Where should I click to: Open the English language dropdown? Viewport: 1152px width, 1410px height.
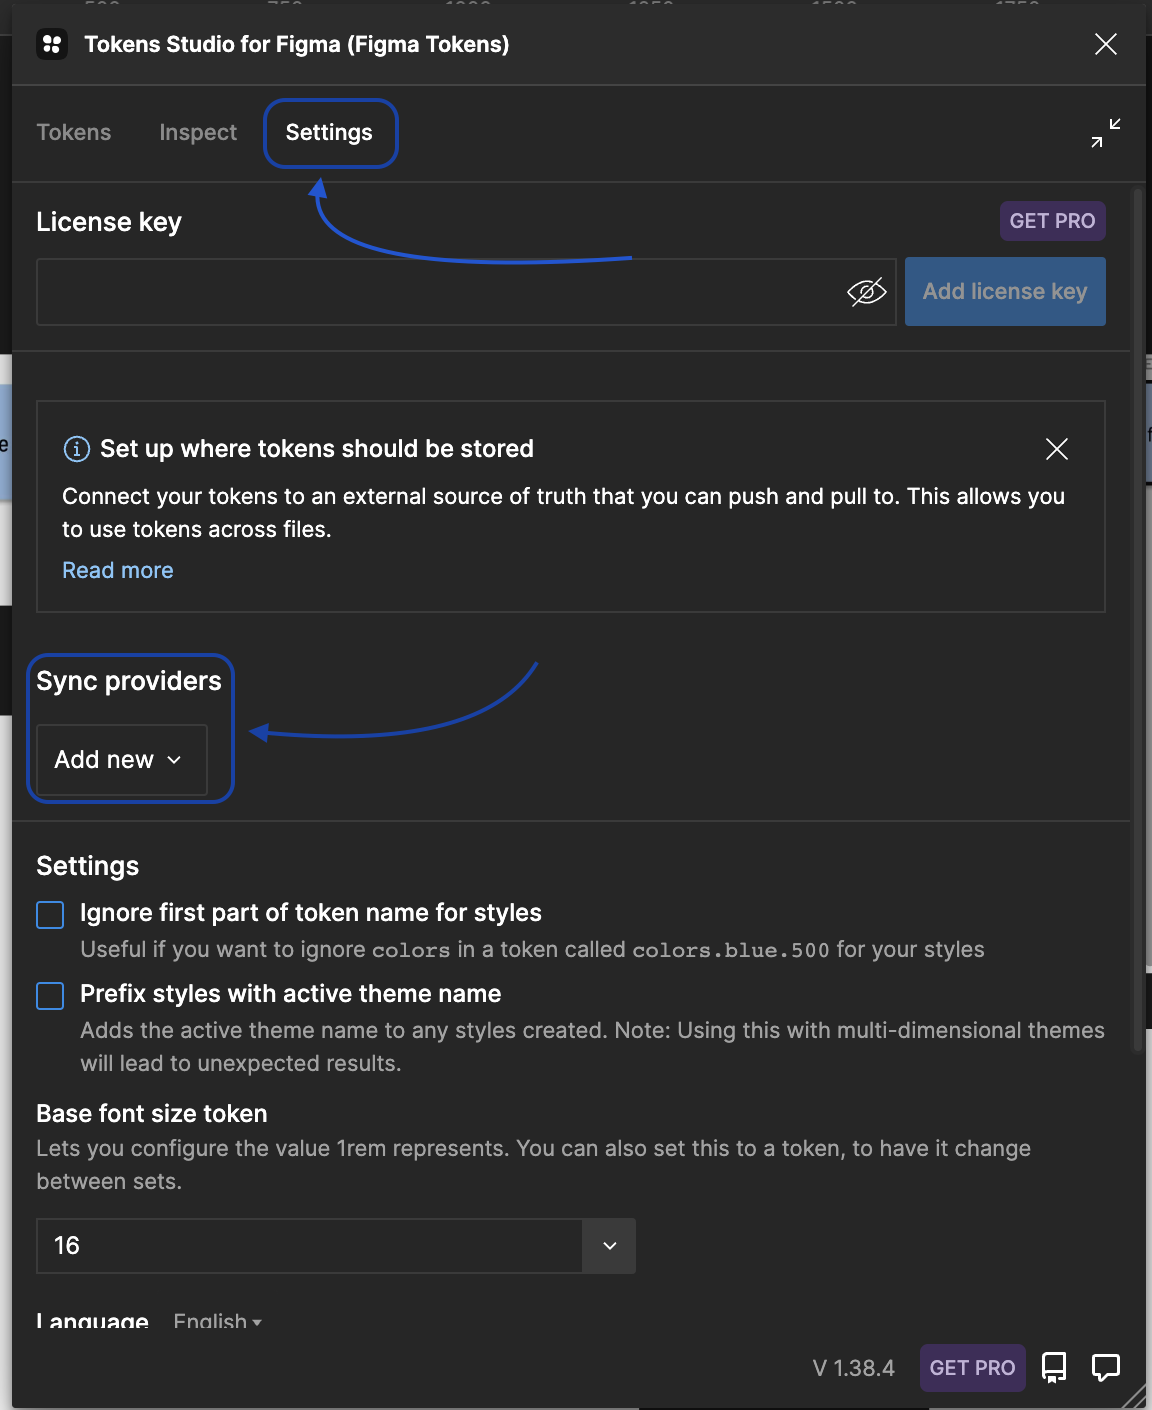(217, 1321)
